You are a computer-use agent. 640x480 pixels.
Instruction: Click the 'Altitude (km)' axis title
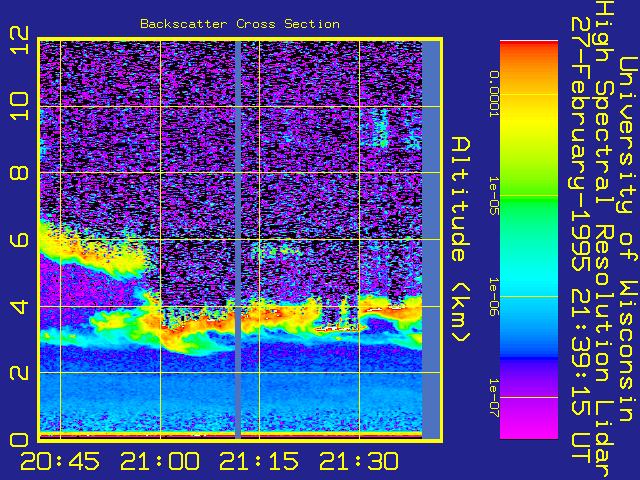(460, 240)
